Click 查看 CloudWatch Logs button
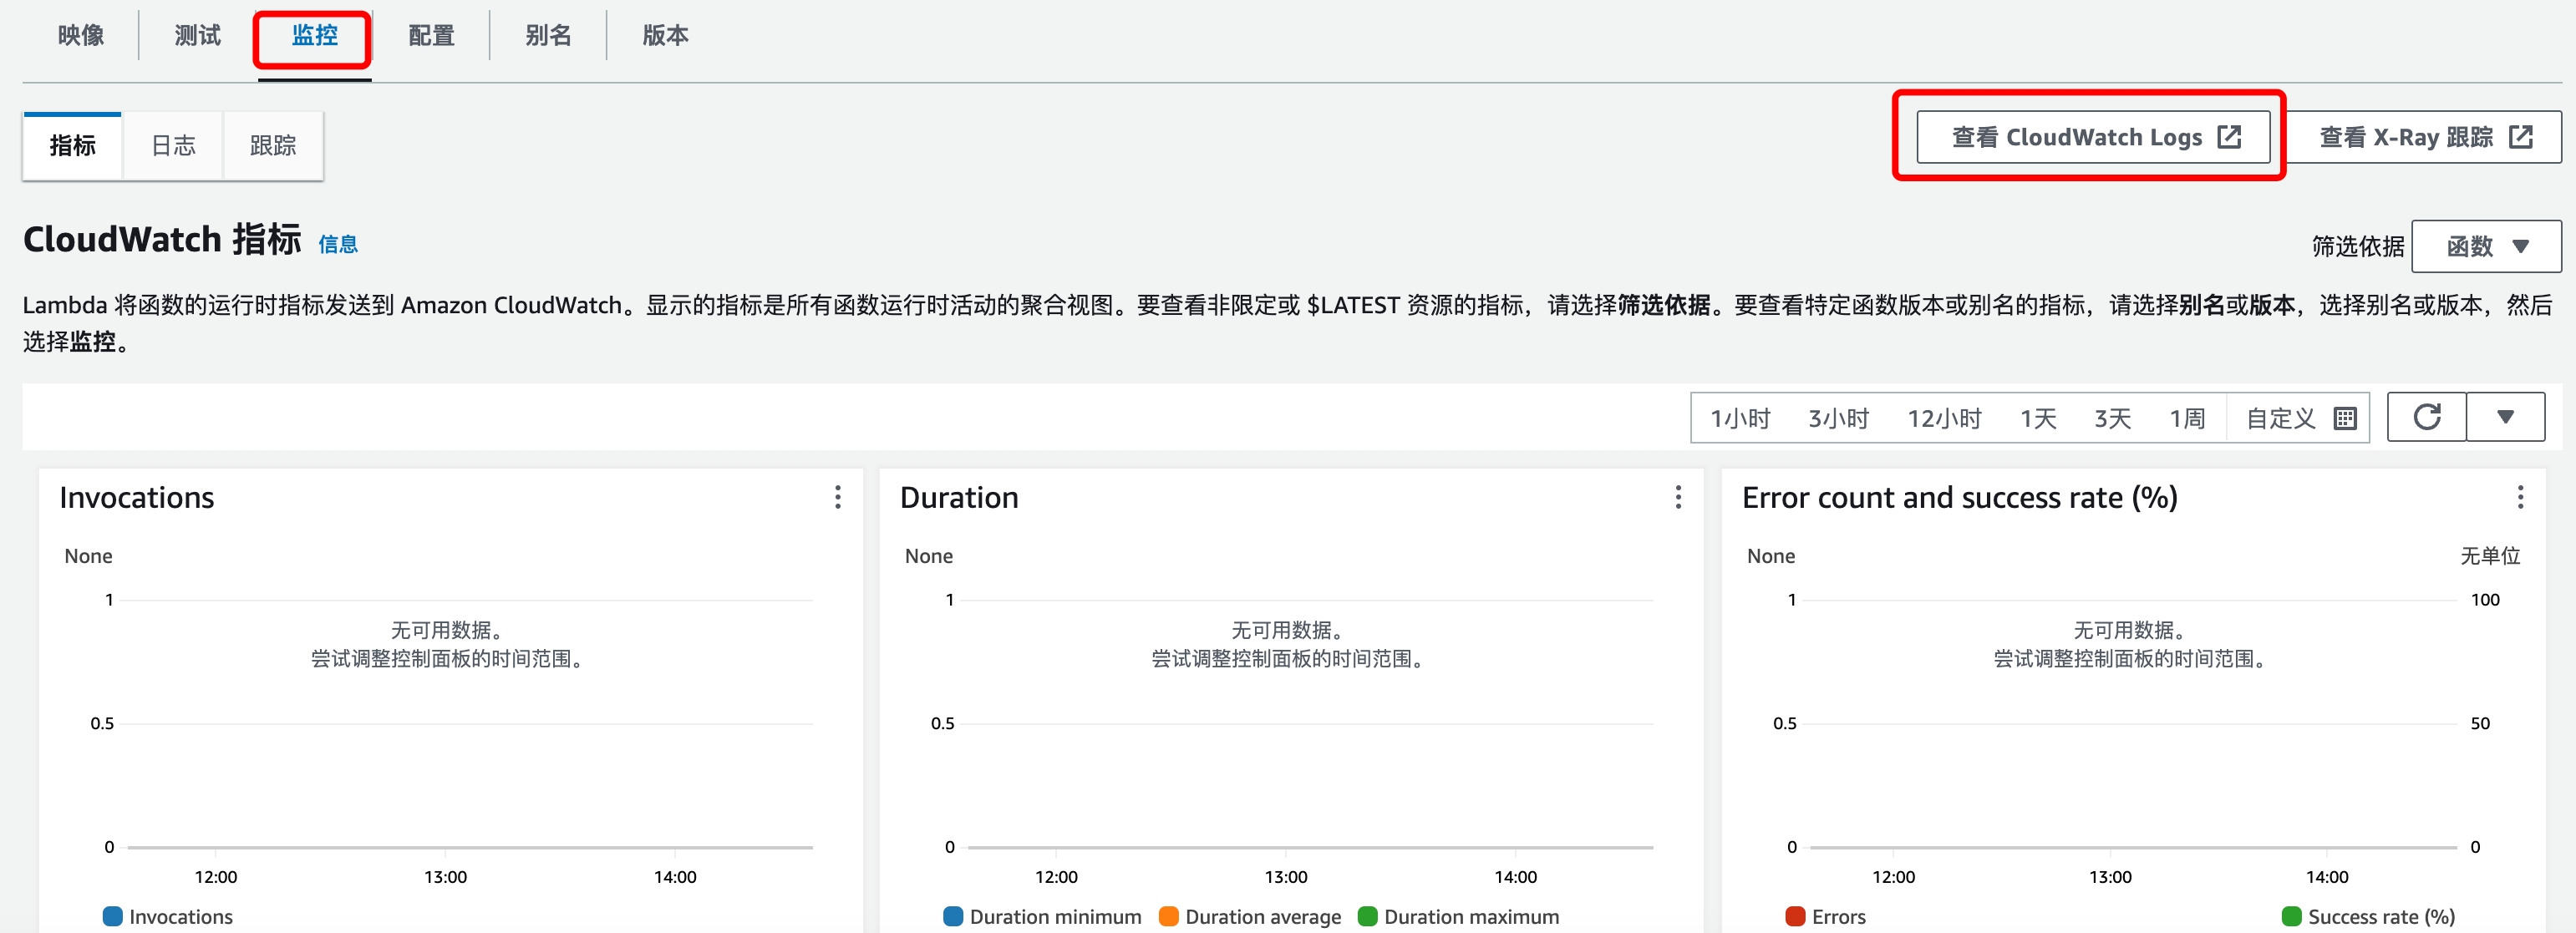This screenshot has height=933, width=2576. [2093, 137]
